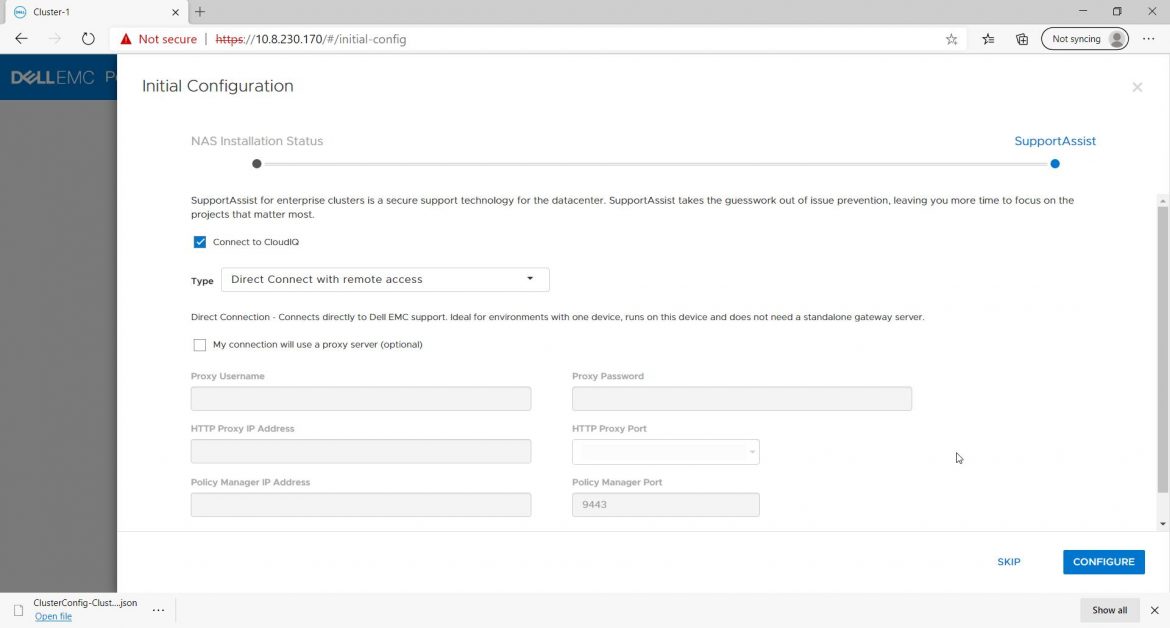Expand the connection Type dropdown

[385, 280]
